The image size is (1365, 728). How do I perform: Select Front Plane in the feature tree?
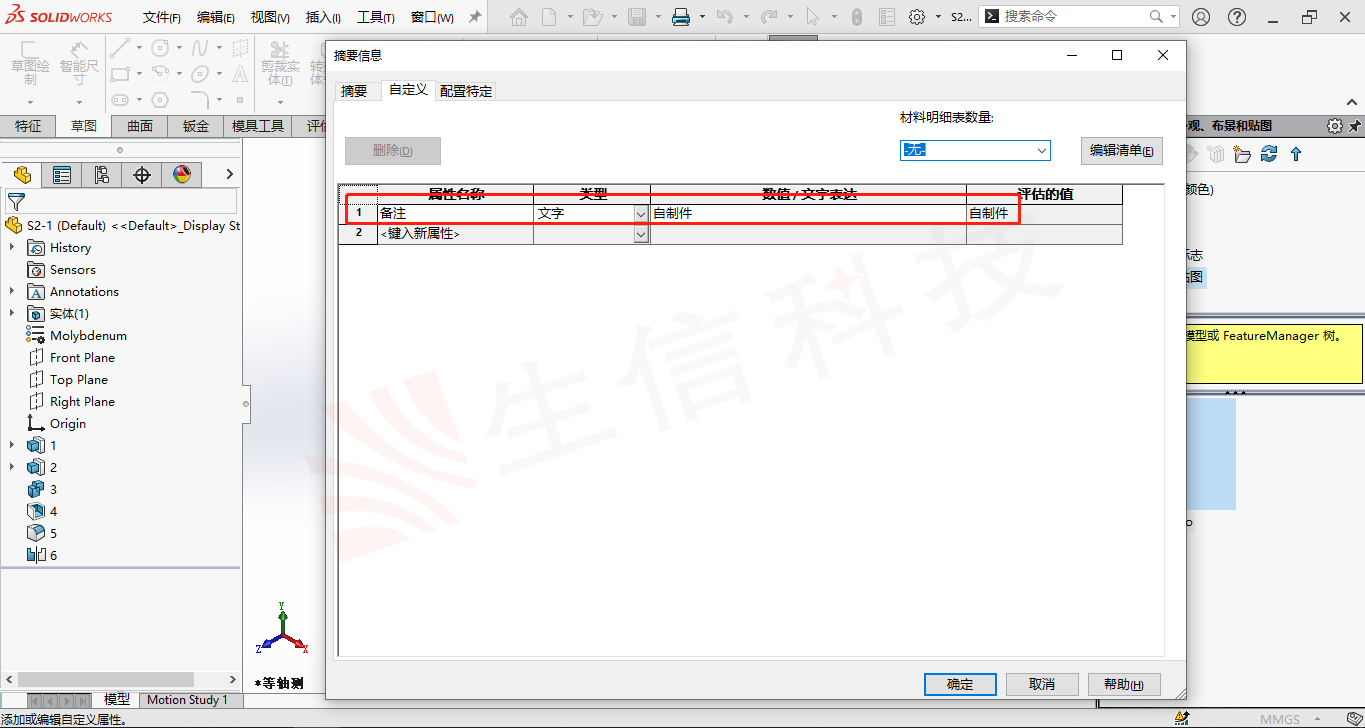pyautogui.click(x=82, y=358)
